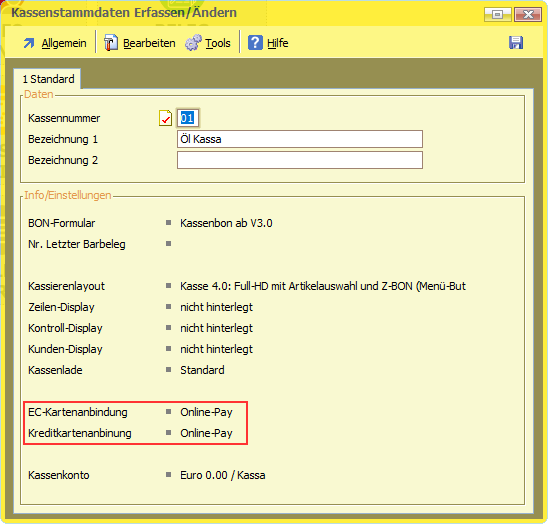This screenshot has height=524, width=548.
Task: Click the Allgemein arrow icon
Action: [29, 43]
